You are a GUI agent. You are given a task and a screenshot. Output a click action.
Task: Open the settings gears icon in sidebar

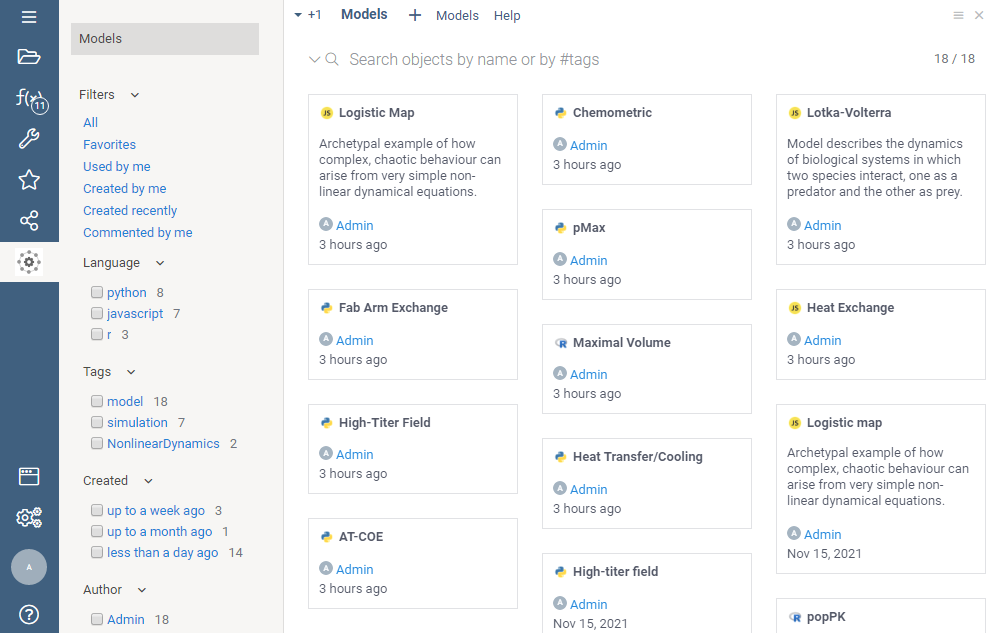[x=29, y=517]
